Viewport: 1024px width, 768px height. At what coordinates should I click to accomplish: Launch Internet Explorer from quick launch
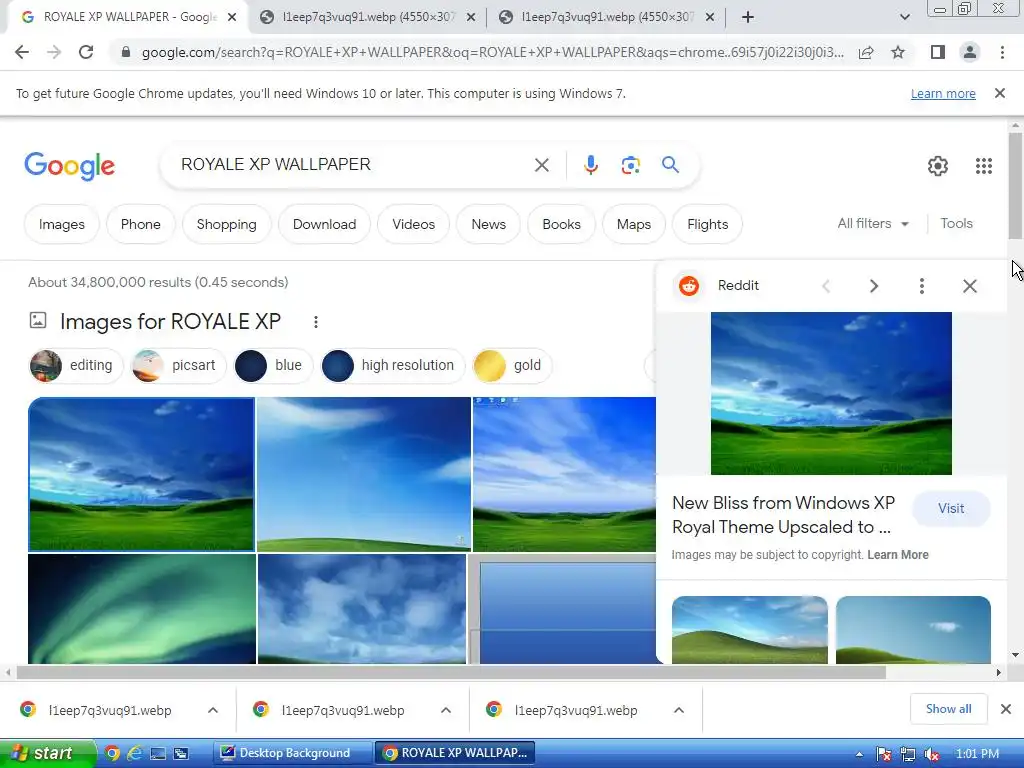coord(135,754)
